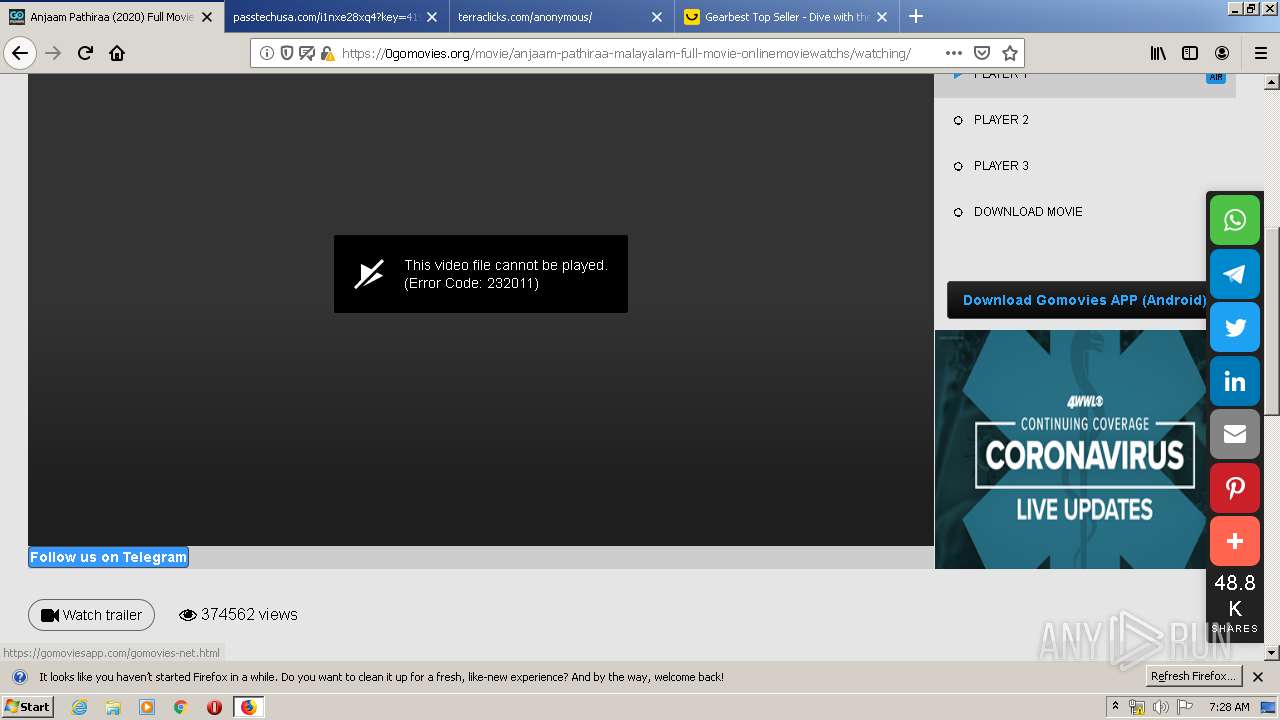Image resolution: width=1280 pixels, height=720 pixels.
Task: Click Follow us on Telegram link
Action: [108, 557]
